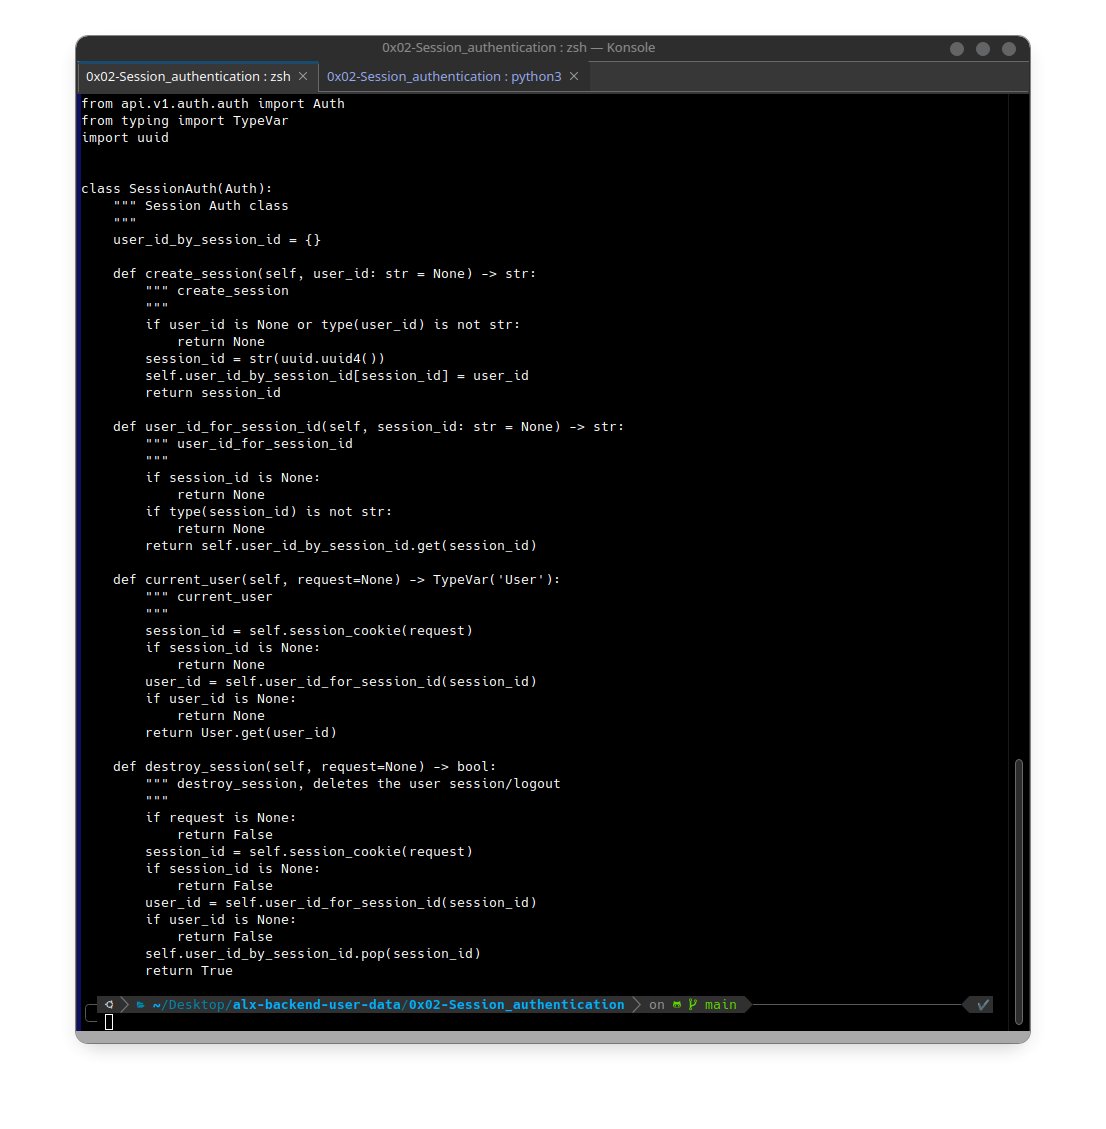1106x1129 pixels.
Task: Click the 'def current_user' definition line
Action: [x=337, y=580]
